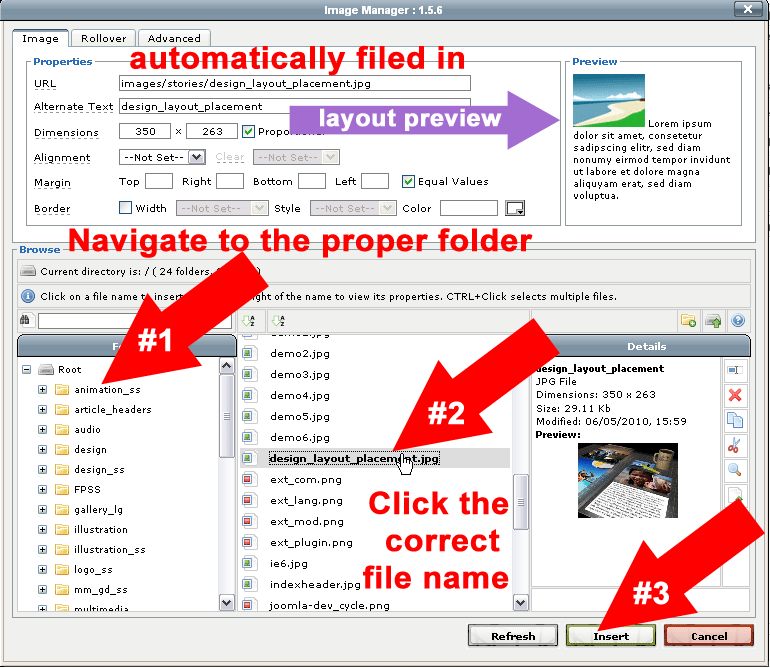Image resolution: width=770 pixels, height=668 pixels.
Task: Click file icon next to ext_com.png
Action: click(248, 479)
